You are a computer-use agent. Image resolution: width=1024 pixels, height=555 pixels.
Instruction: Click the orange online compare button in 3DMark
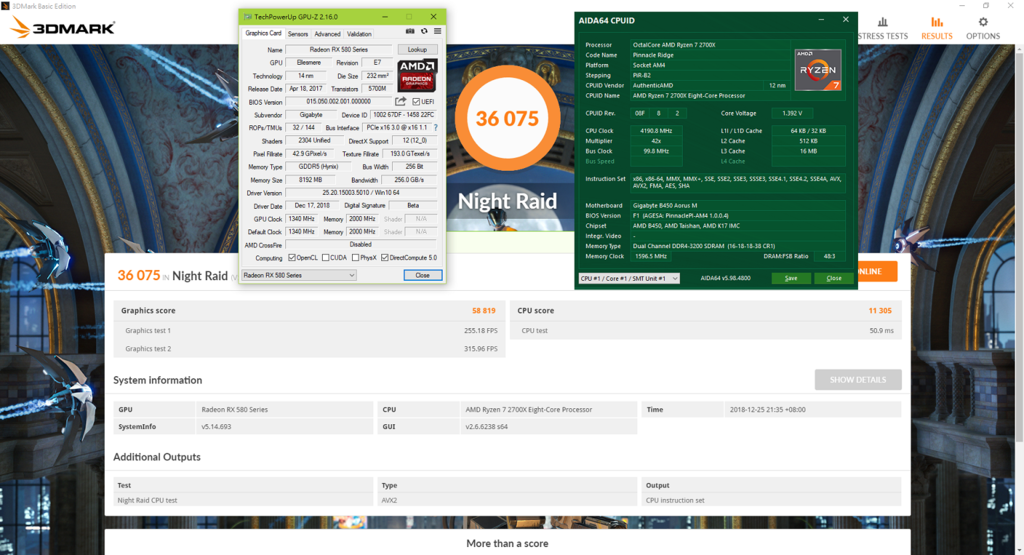click(x=877, y=271)
